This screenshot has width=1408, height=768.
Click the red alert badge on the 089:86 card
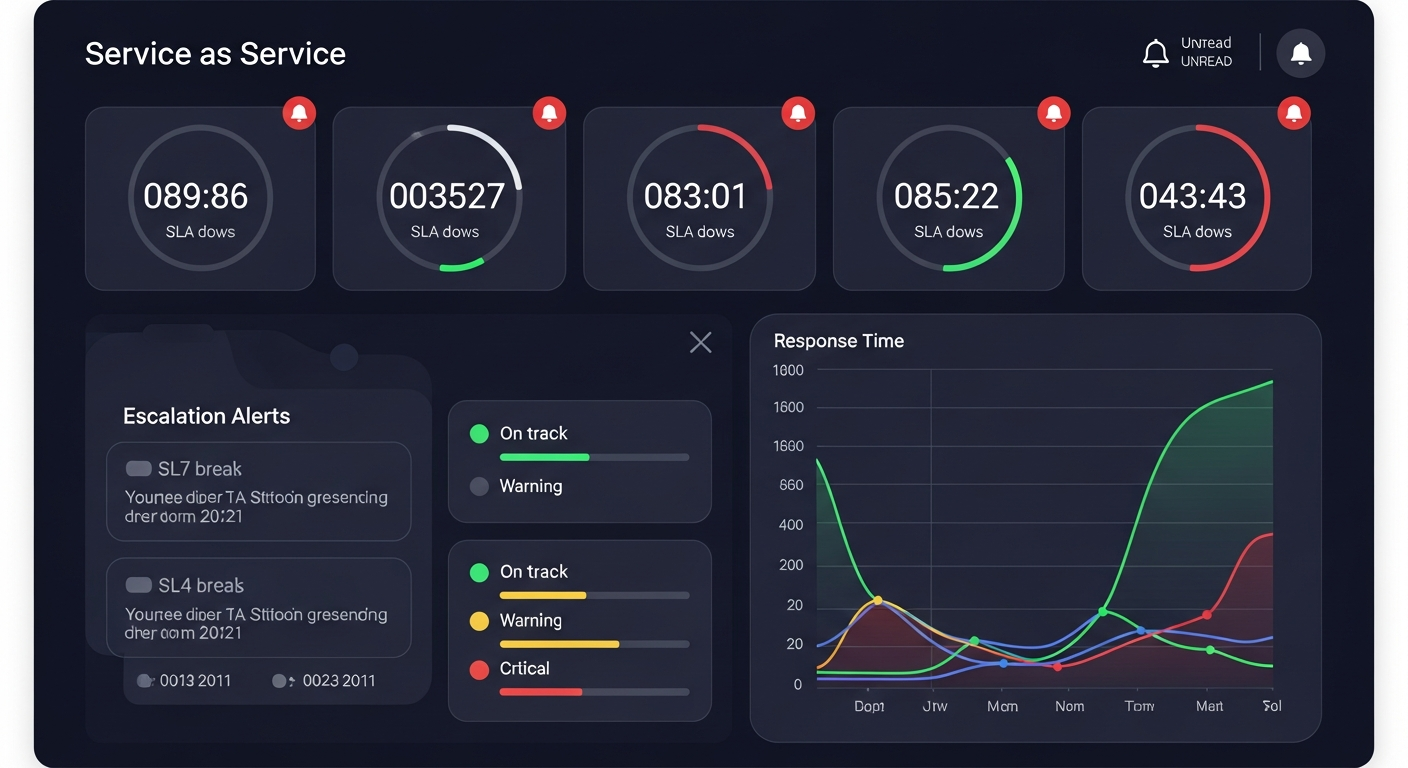[299, 113]
